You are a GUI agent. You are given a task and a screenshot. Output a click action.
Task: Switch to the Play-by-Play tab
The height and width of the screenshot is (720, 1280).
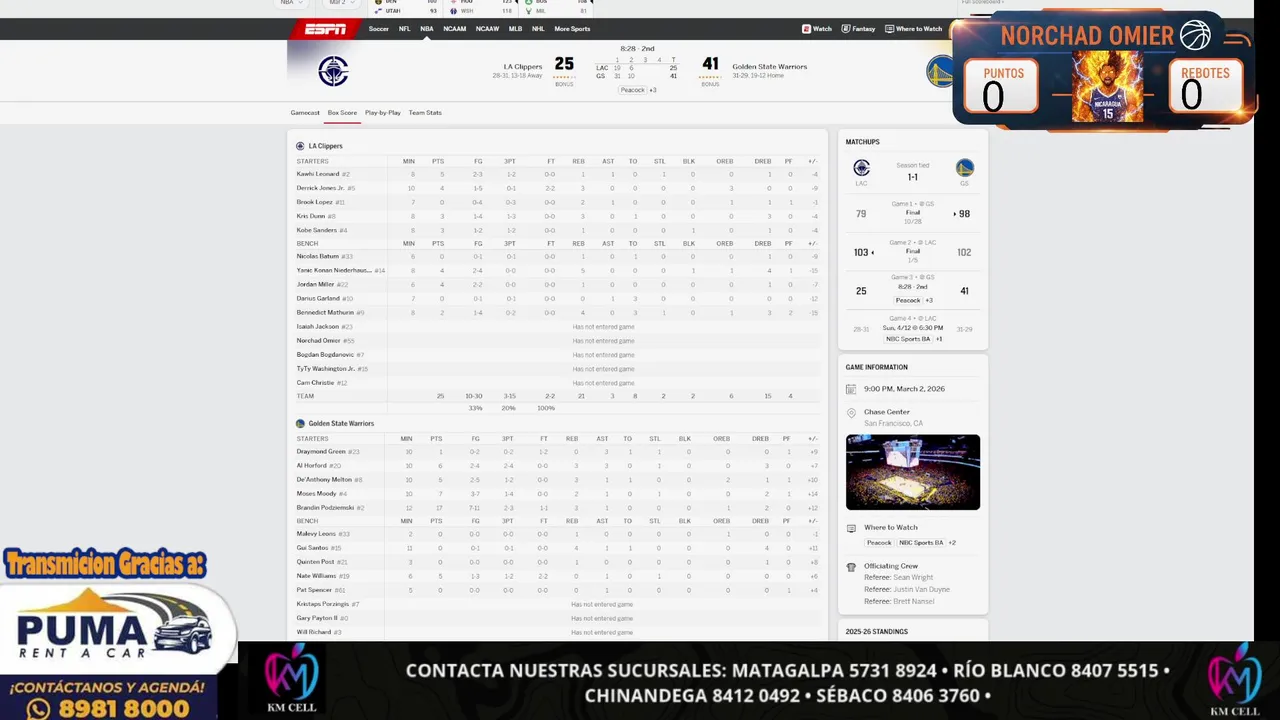point(383,113)
